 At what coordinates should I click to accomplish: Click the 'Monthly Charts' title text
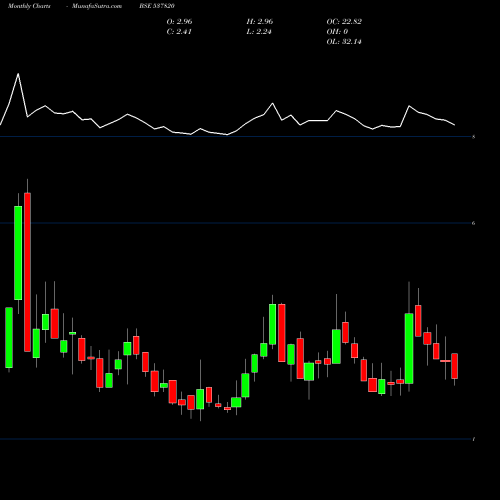[x=29, y=6]
